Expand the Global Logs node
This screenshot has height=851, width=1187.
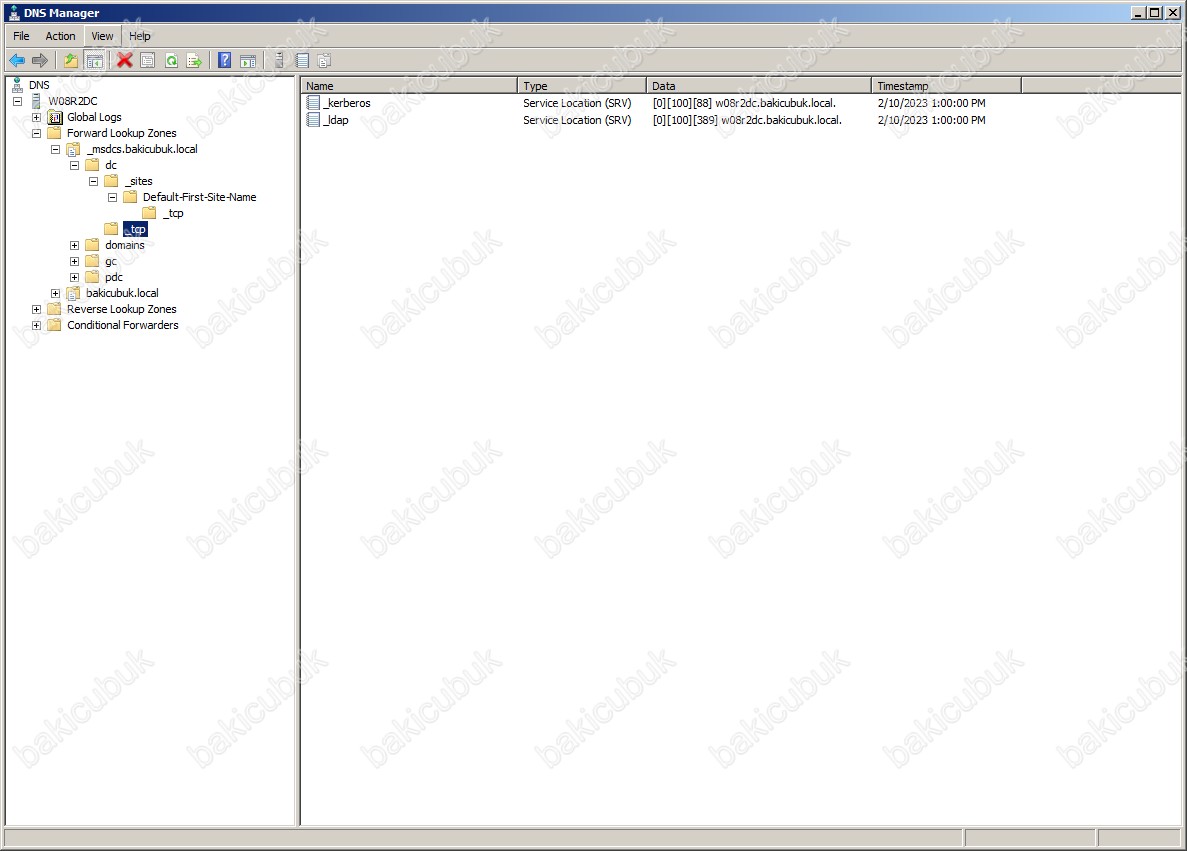pos(37,117)
